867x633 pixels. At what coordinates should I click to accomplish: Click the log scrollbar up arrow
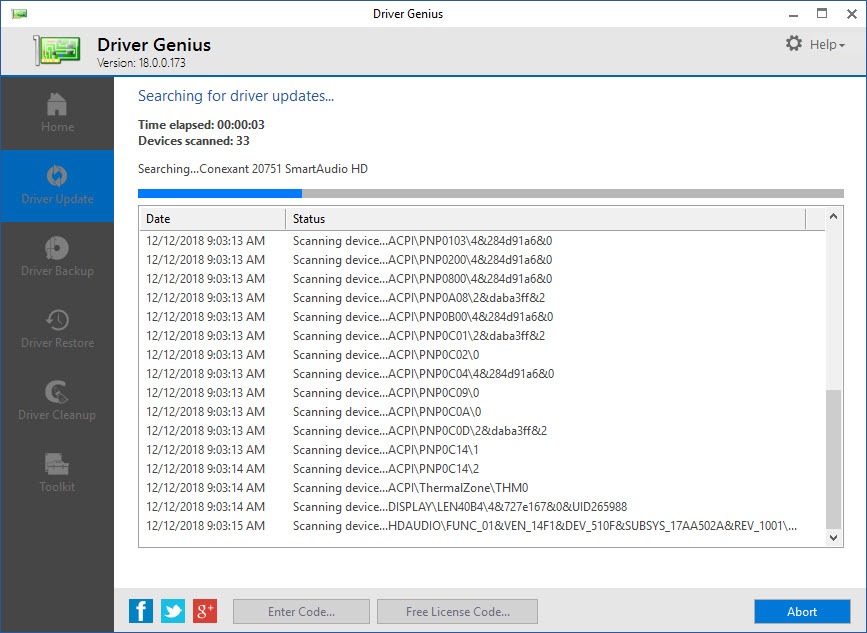coord(833,217)
